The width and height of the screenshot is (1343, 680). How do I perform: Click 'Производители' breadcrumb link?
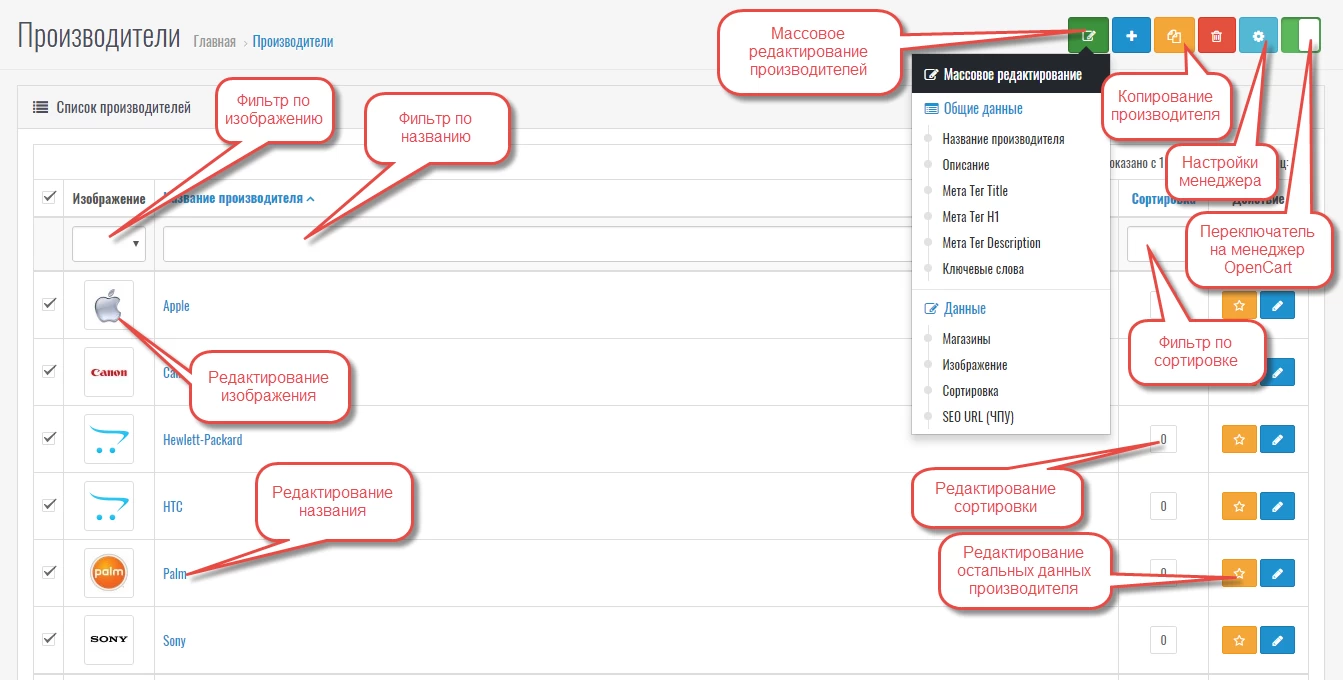point(293,42)
